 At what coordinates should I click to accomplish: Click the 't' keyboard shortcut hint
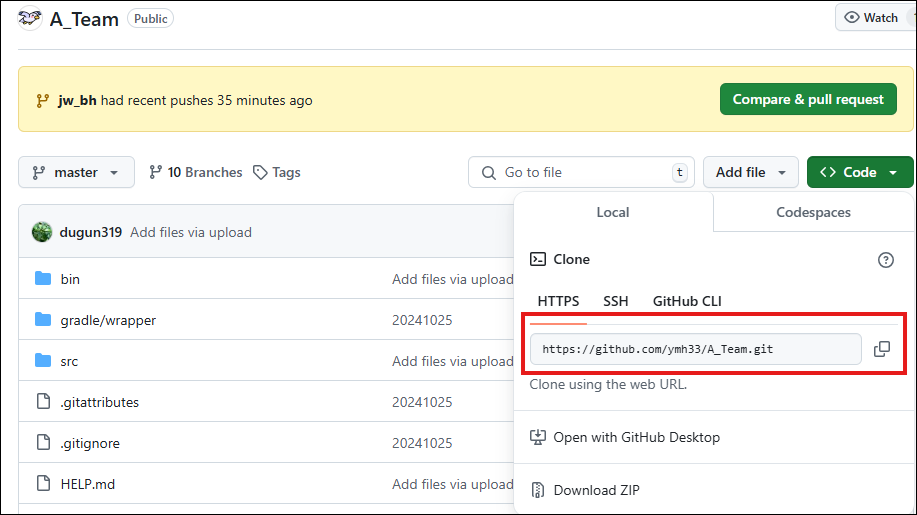click(x=680, y=172)
